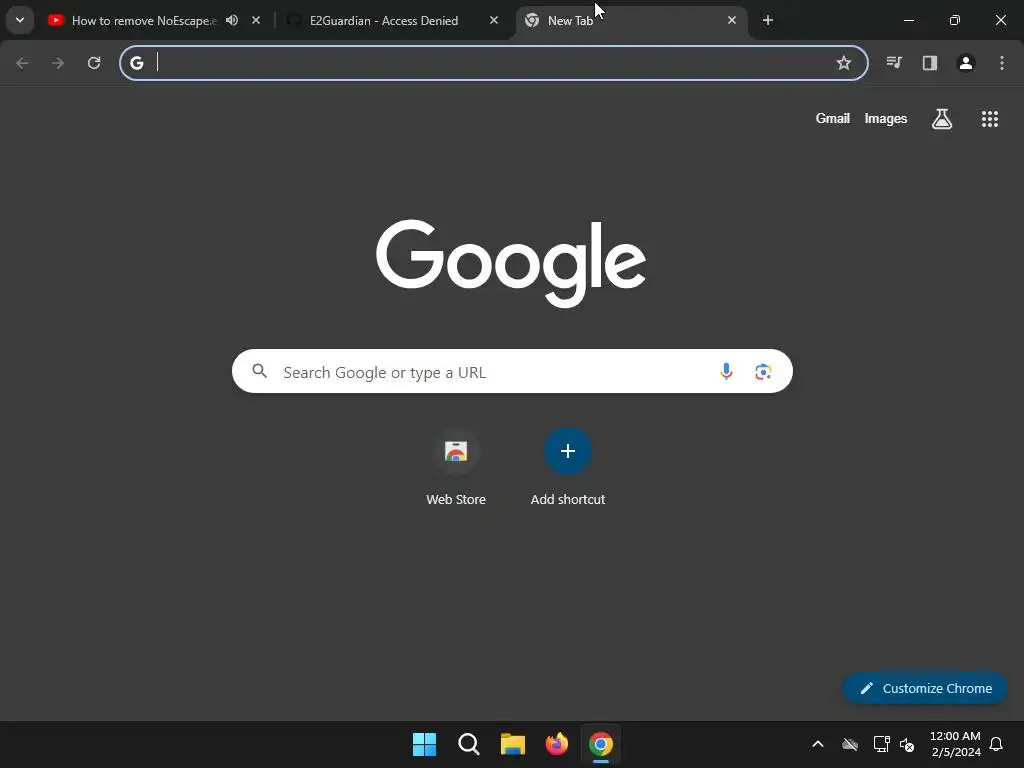Close the How to remove NoEscape tab

tap(256, 20)
